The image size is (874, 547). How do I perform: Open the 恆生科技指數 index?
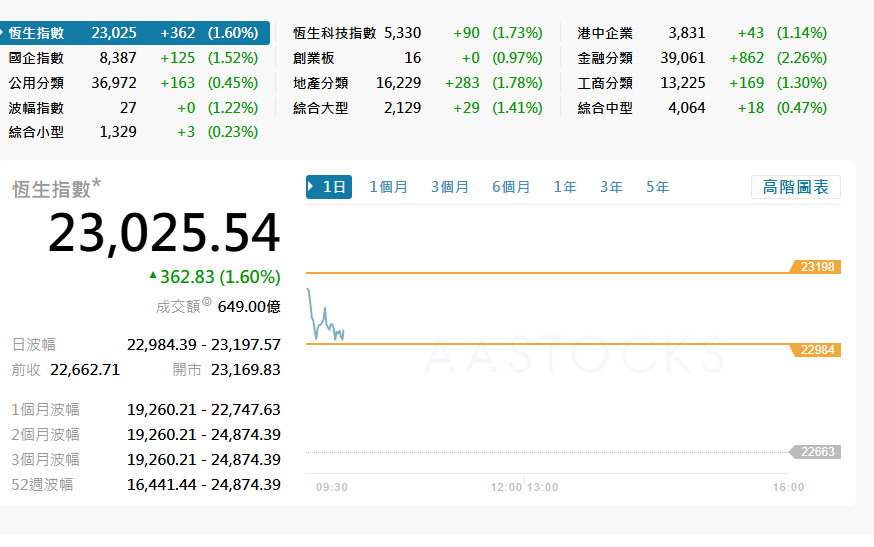tap(334, 33)
